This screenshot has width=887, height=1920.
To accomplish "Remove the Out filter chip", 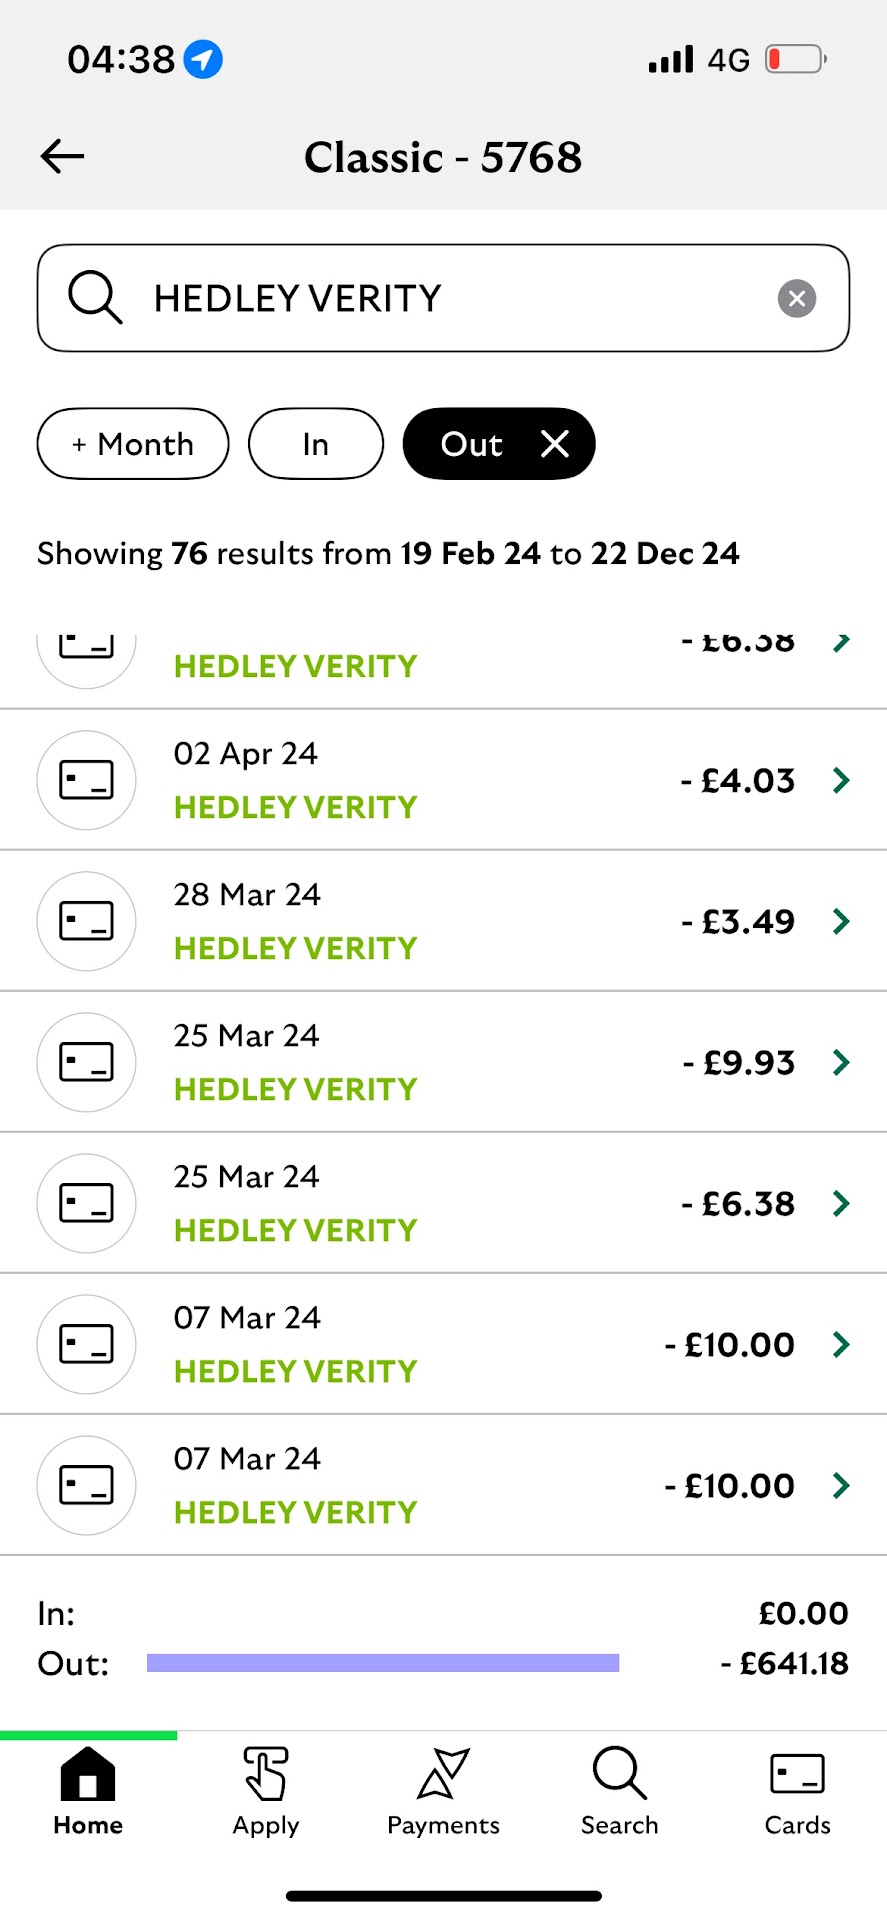I will point(555,444).
